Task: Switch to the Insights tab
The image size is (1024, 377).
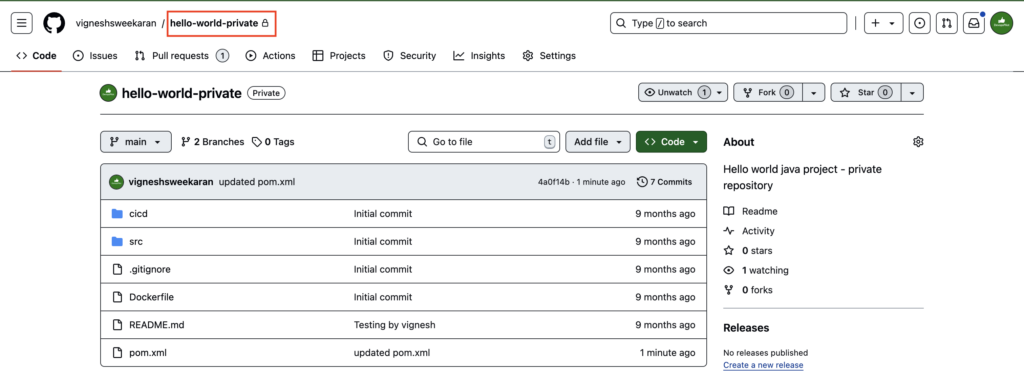Action: tap(479, 56)
